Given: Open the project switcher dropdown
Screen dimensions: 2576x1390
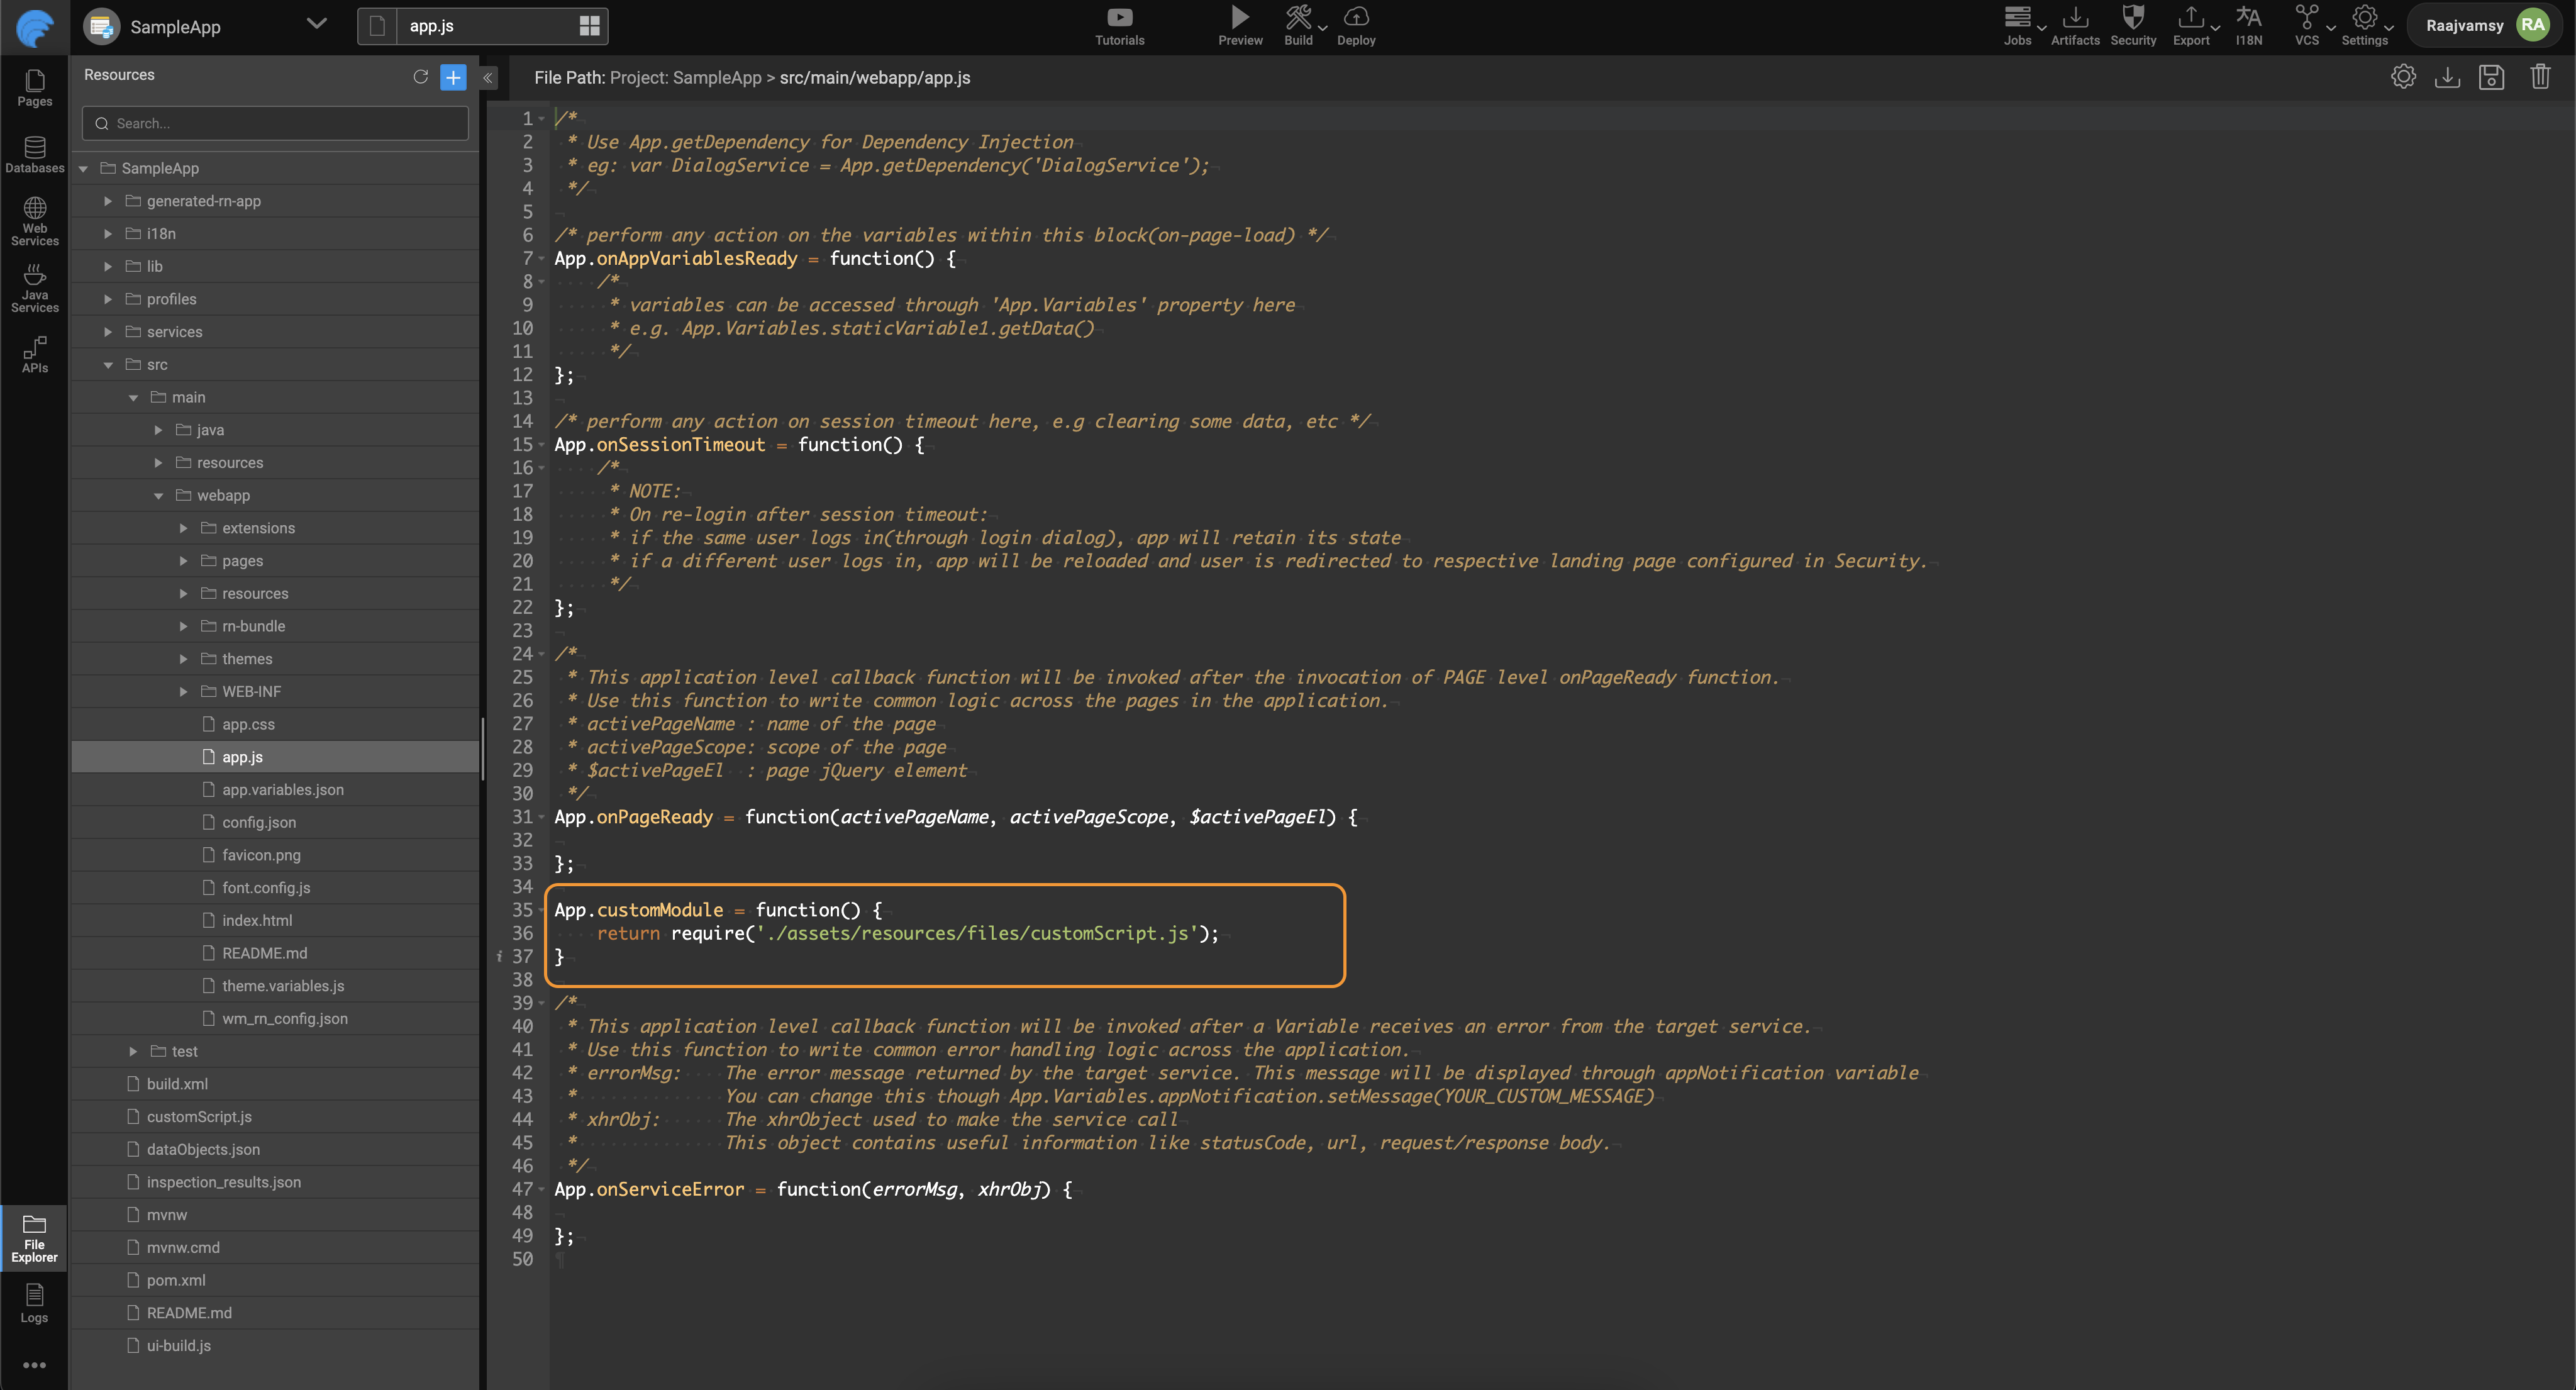Looking at the screenshot, I should 317,23.
